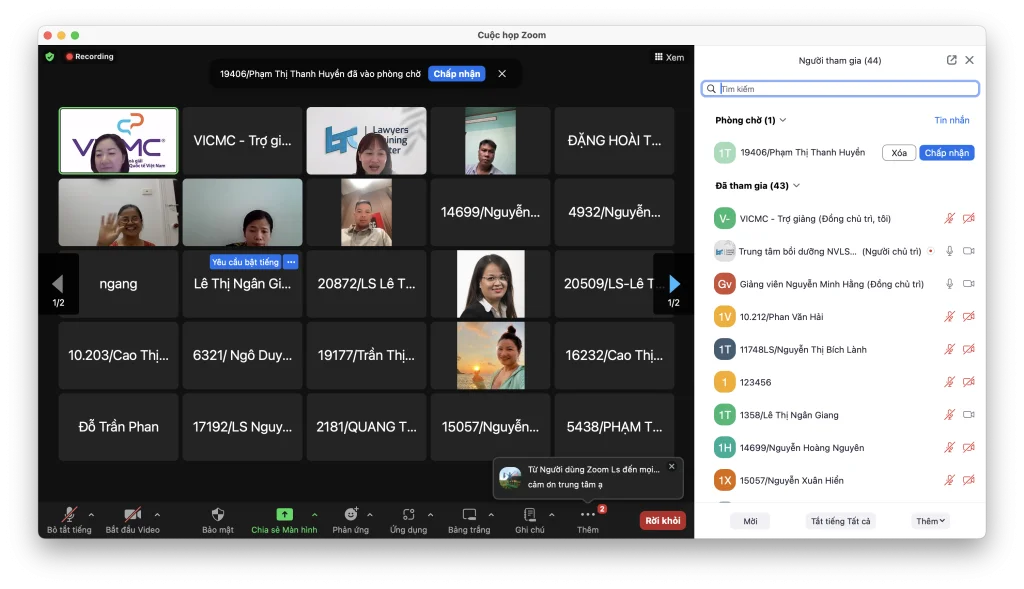The height and width of the screenshot is (589, 1024).
Task: Open the Ứng dụng apps icon
Action: [x=408, y=514]
